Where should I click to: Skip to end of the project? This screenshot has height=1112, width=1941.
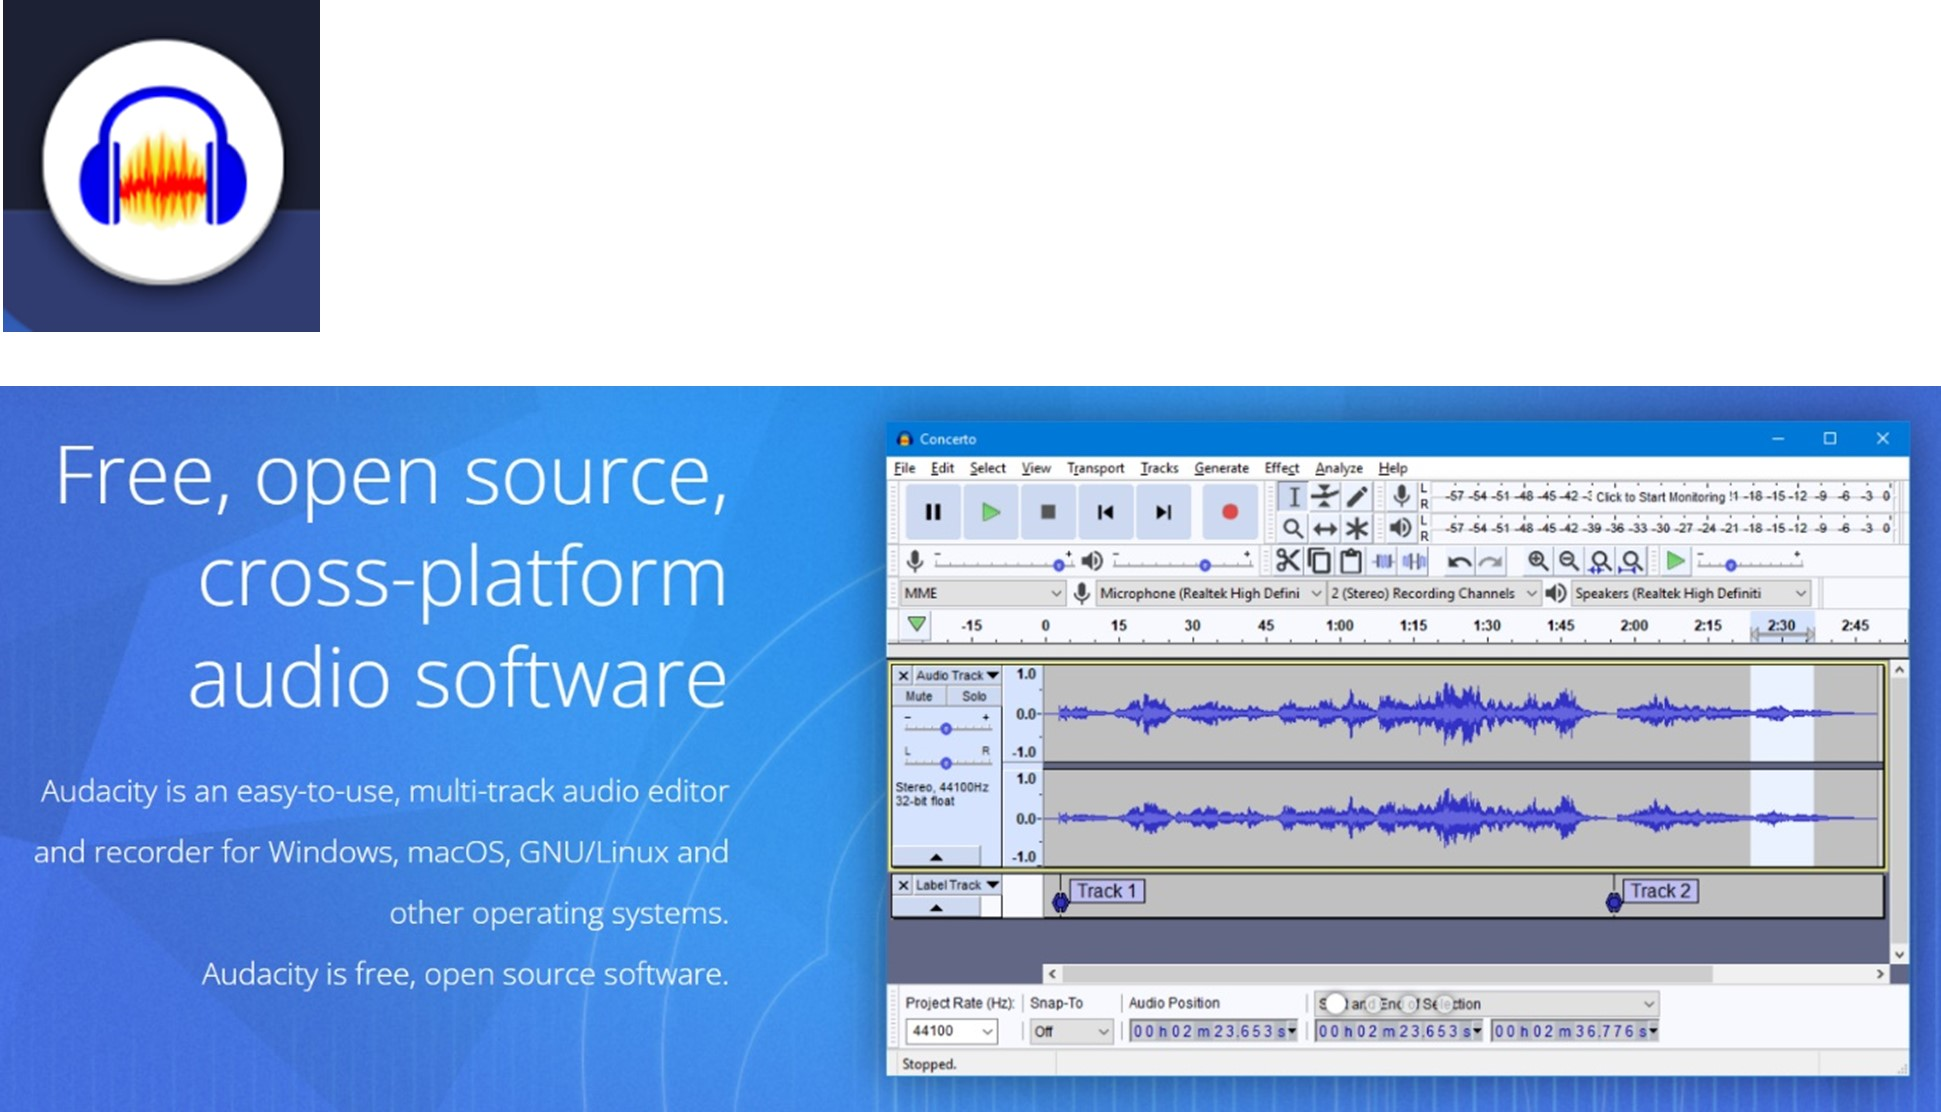[x=1163, y=512]
